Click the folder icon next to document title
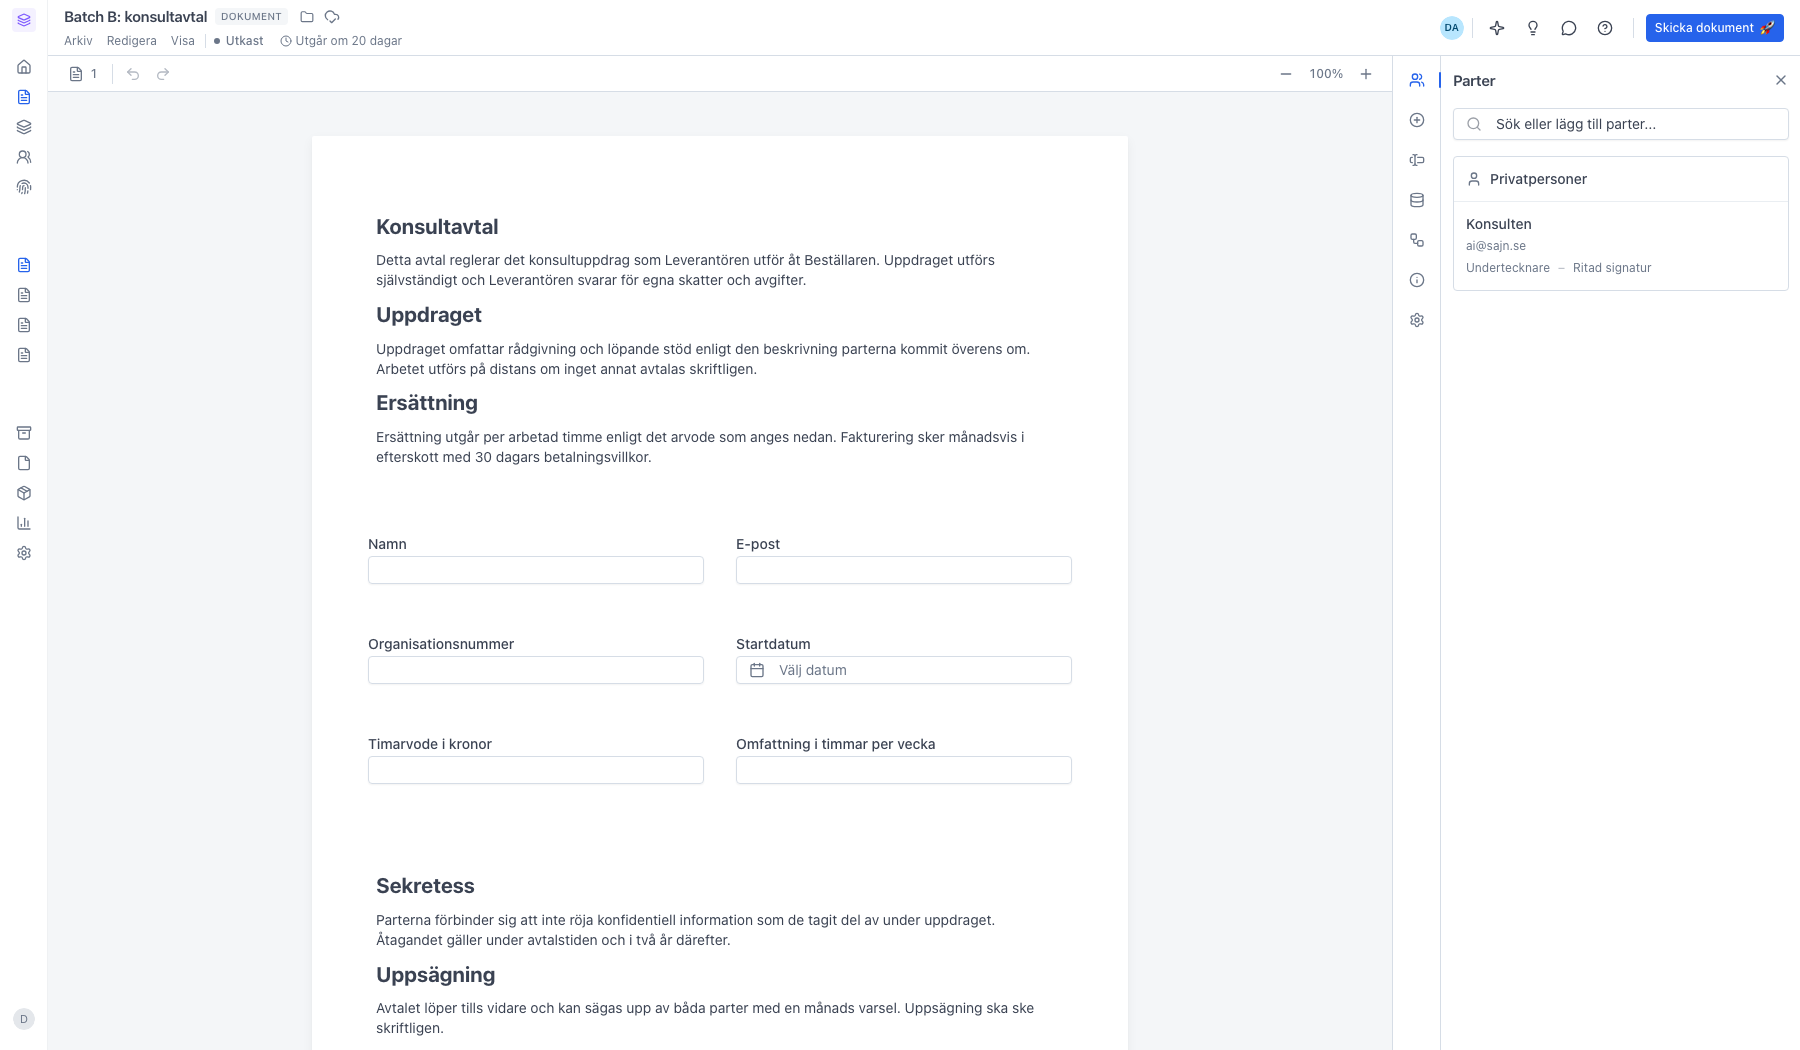1800x1050 pixels. pyautogui.click(x=307, y=17)
